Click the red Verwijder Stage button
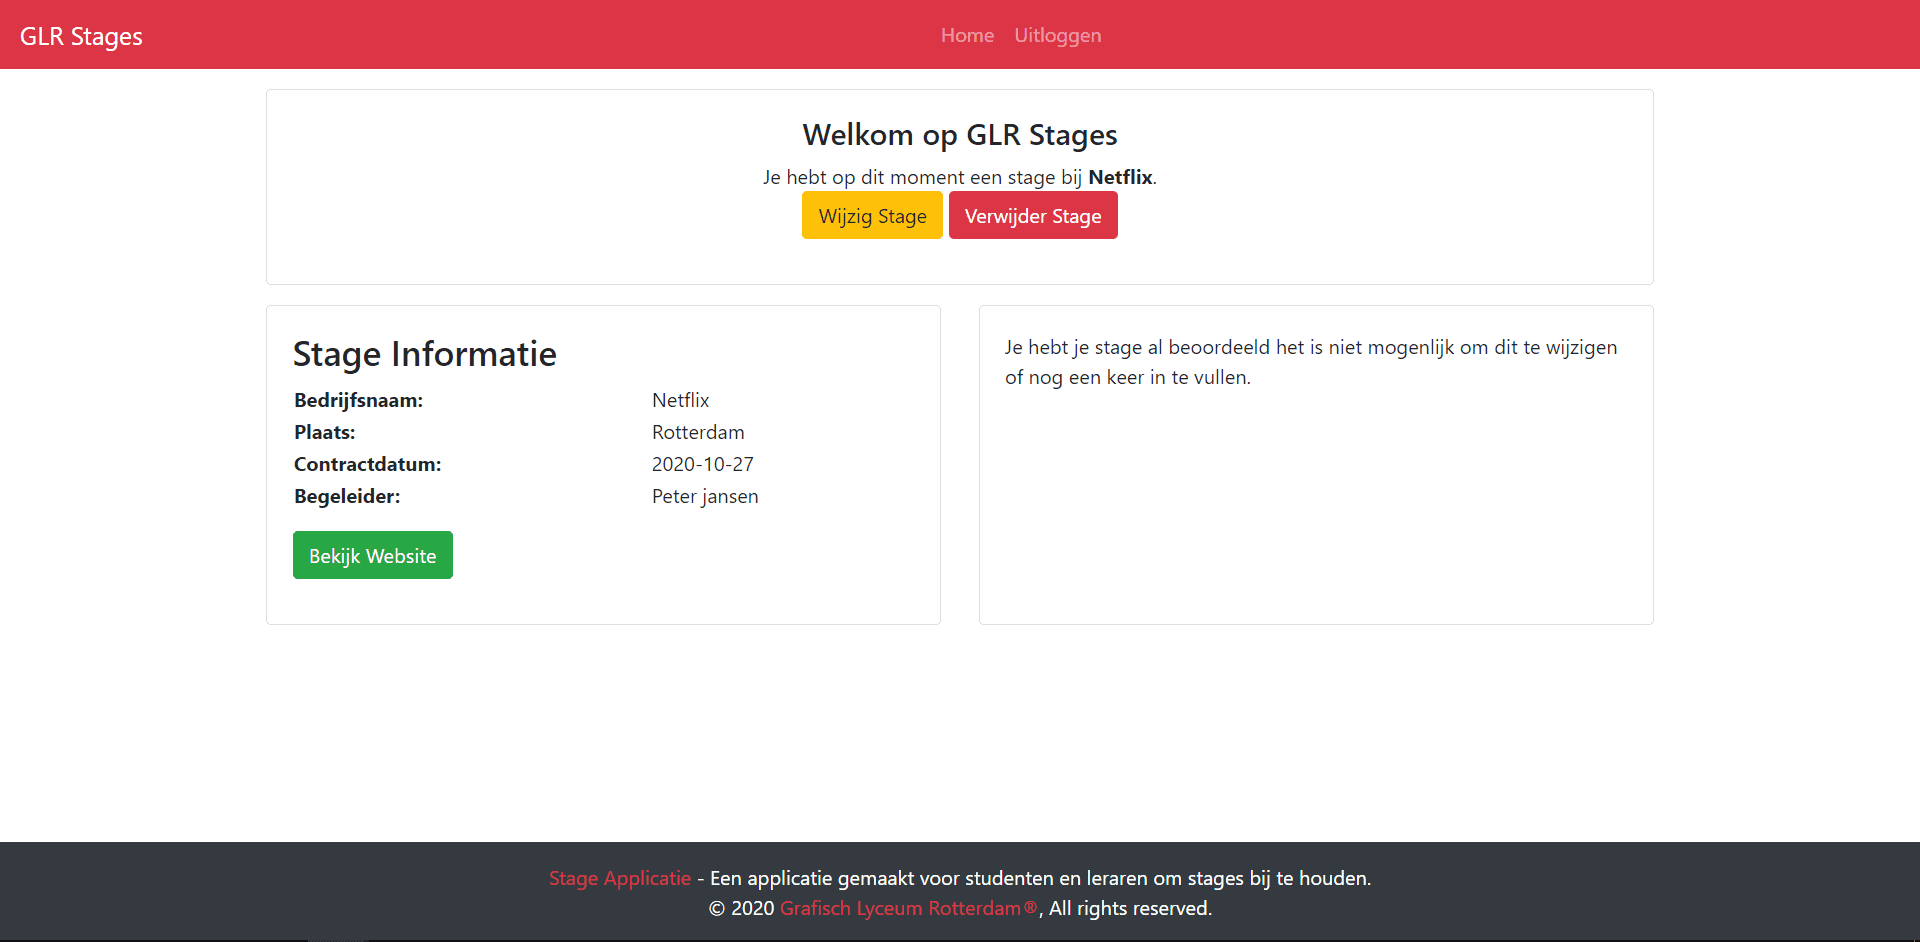This screenshot has width=1920, height=942. [1033, 216]
